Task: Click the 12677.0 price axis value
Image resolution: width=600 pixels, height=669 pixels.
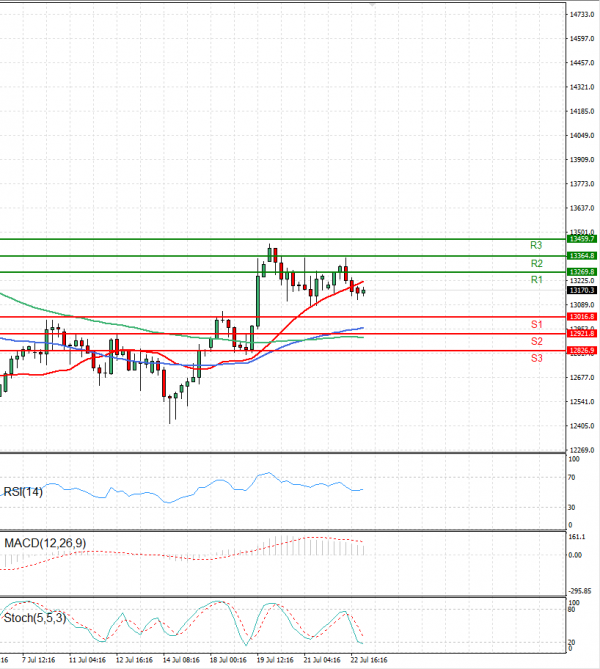Action: 582,378
